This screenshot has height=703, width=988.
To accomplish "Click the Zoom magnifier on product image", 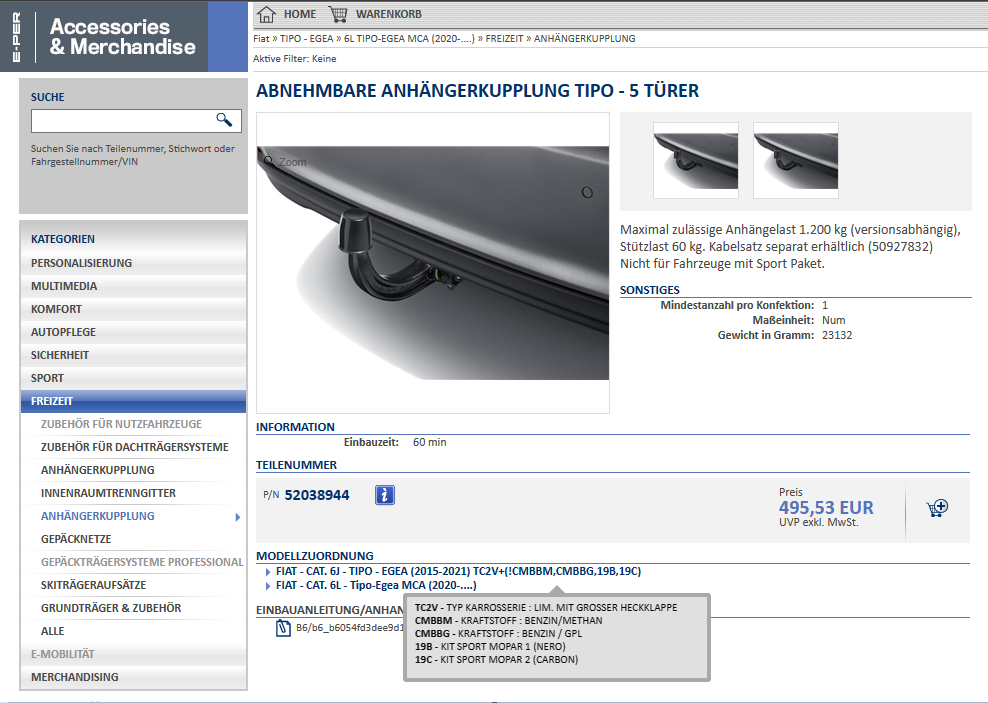I will tap(268, 160).
